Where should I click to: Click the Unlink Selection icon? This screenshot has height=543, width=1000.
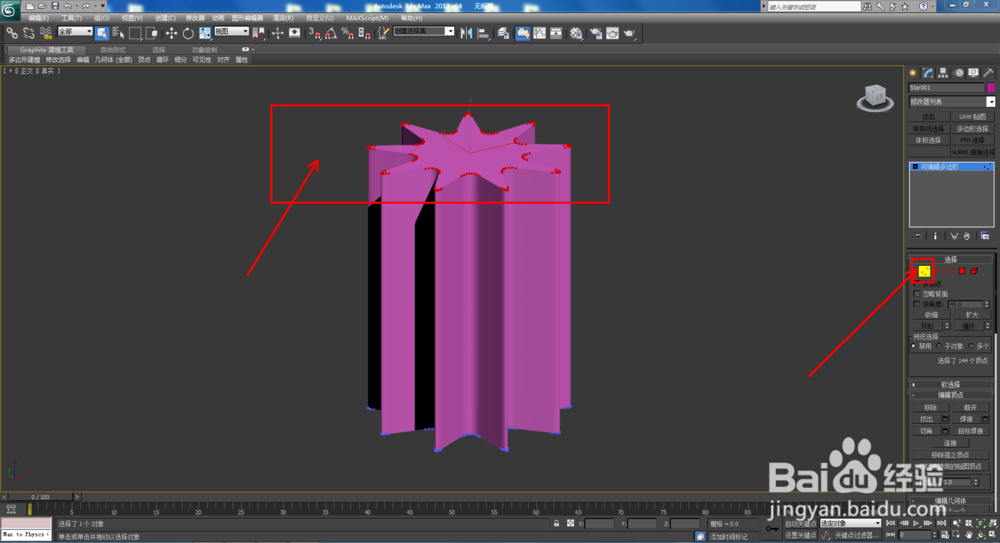tap(29, 33)
